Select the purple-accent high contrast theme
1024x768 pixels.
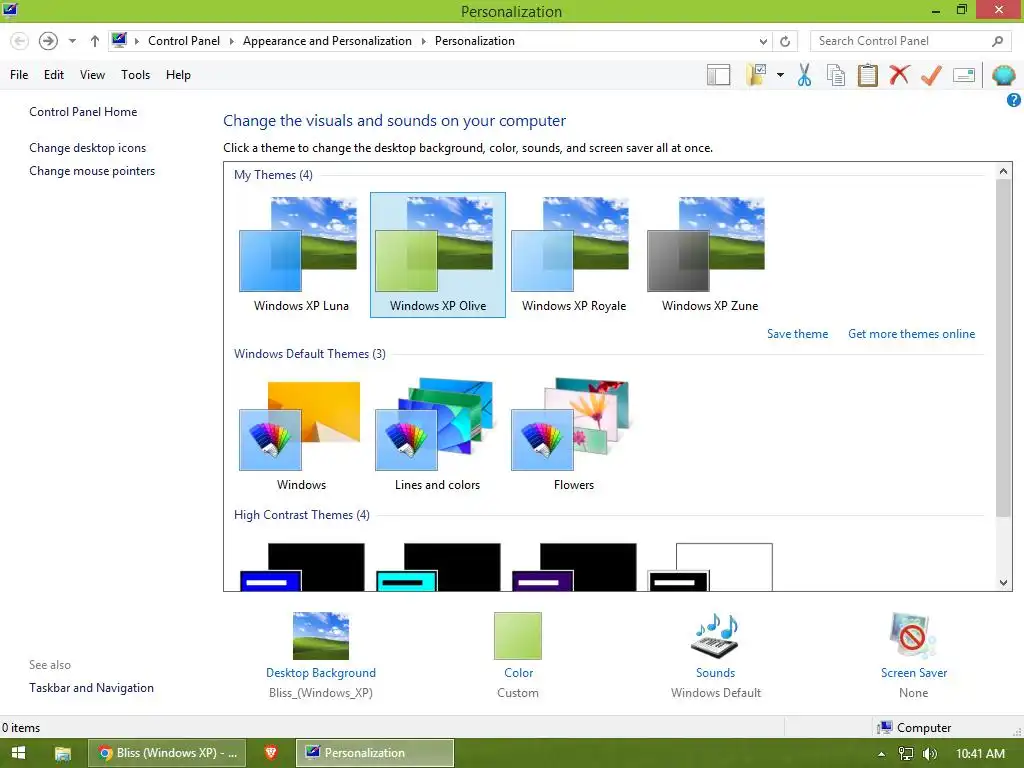[573, 567]
